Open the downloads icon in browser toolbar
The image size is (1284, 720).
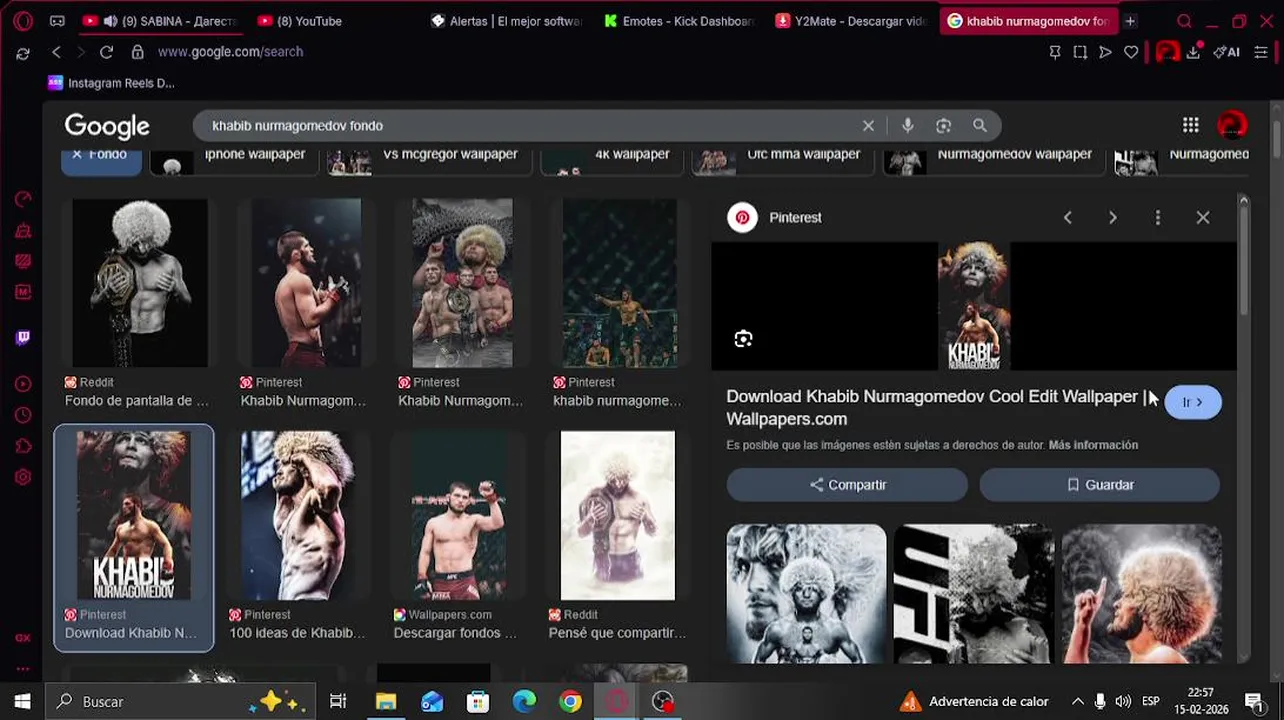coord(1193,52)
